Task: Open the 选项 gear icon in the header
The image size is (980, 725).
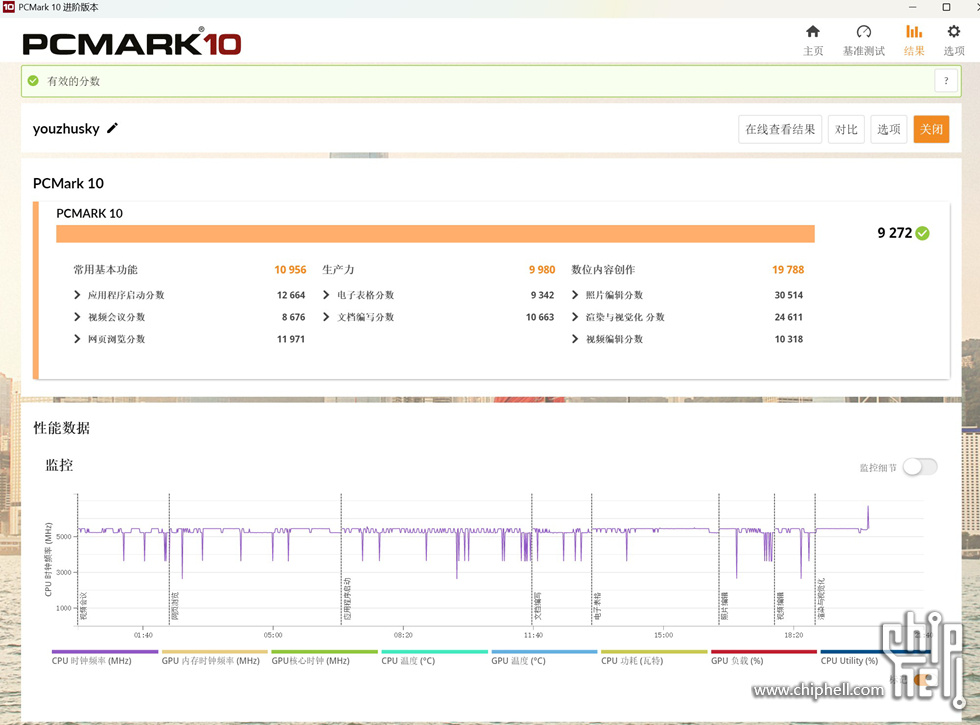Action: coord(953,31)
